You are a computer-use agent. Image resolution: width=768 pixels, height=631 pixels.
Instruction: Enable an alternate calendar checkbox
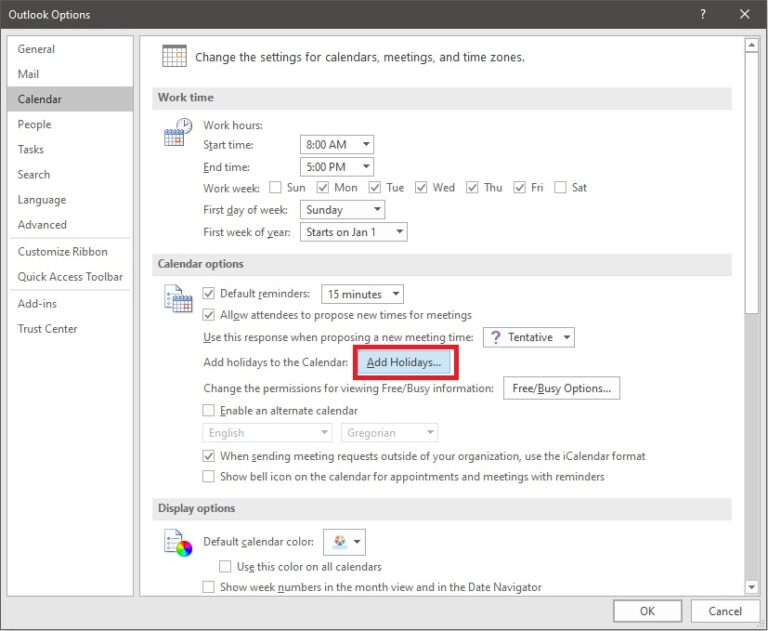click(x=209, y=410)
